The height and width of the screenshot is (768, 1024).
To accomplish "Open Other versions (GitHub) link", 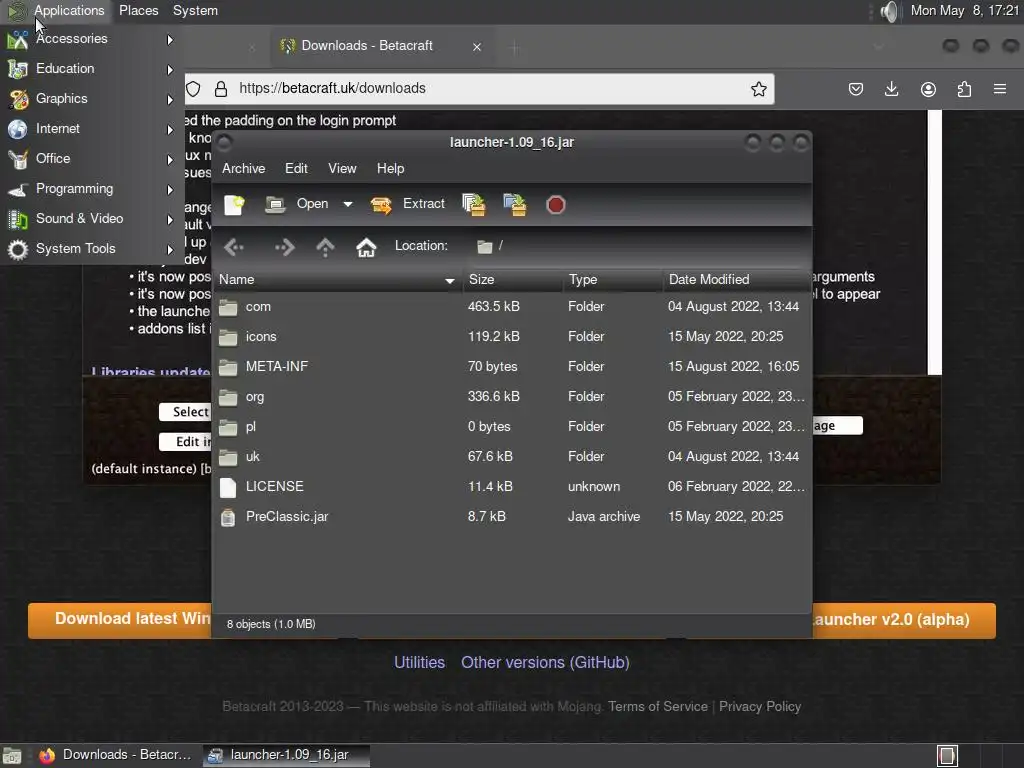I will (x=545, y=662).
